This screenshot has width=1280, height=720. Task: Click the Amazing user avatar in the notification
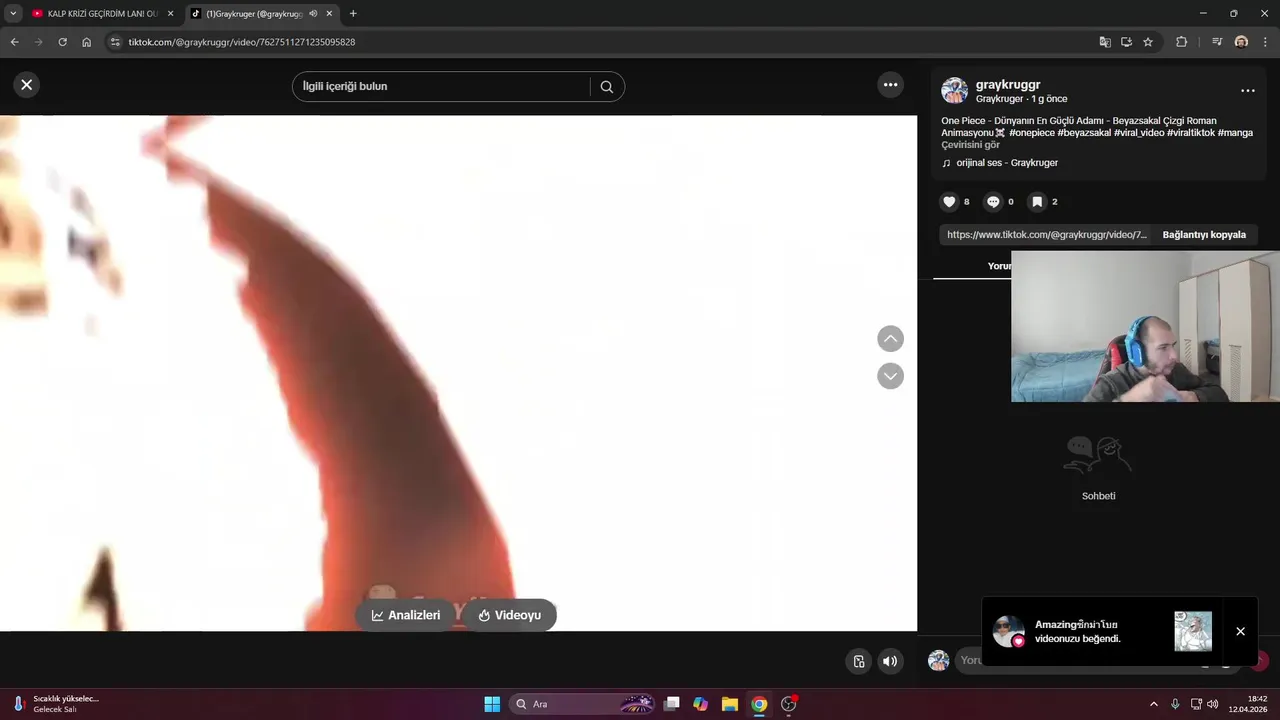(1008, 631)
